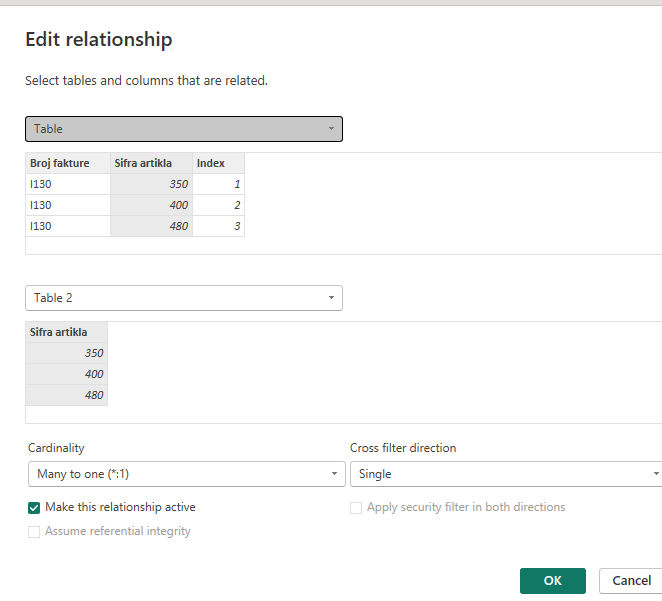
Task: Click the 400 cell in Table 2 preview
Action: 67,374
